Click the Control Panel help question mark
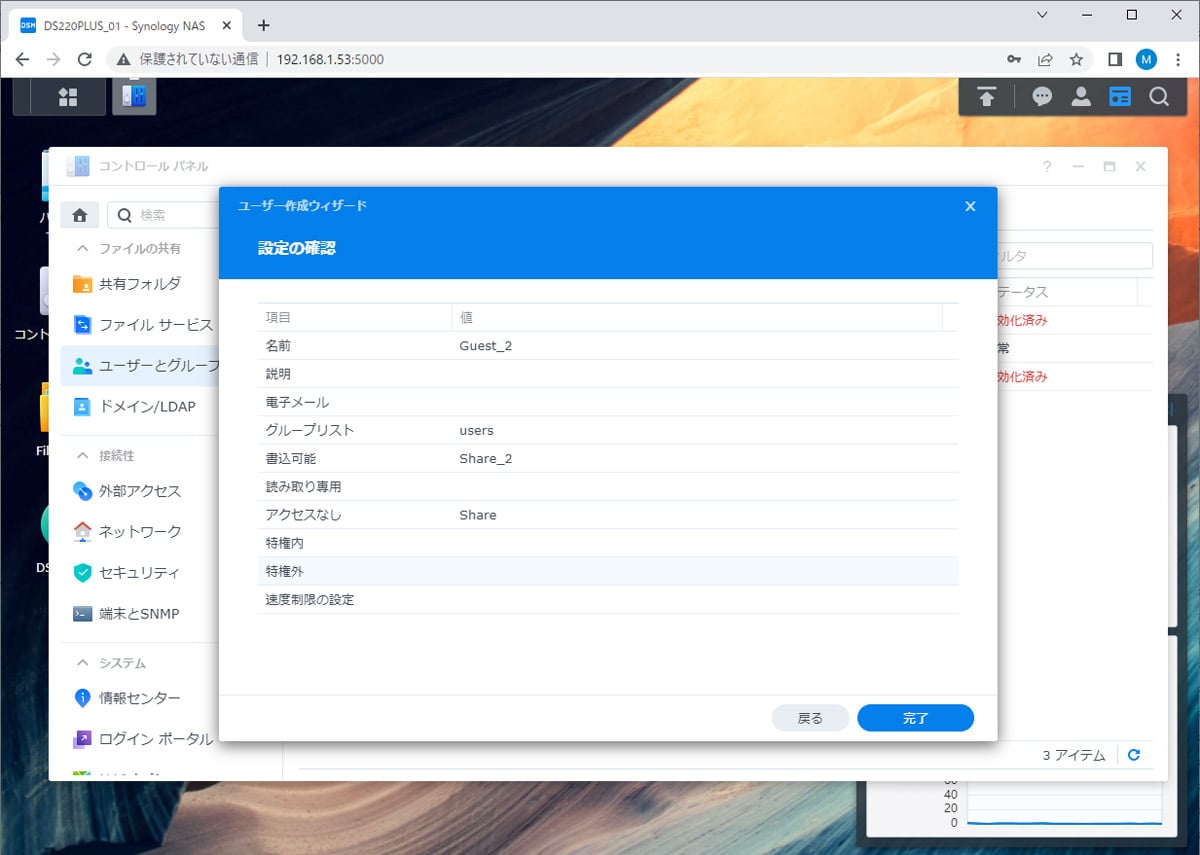Screen dimensions: 1200x855 [1047, 167]
